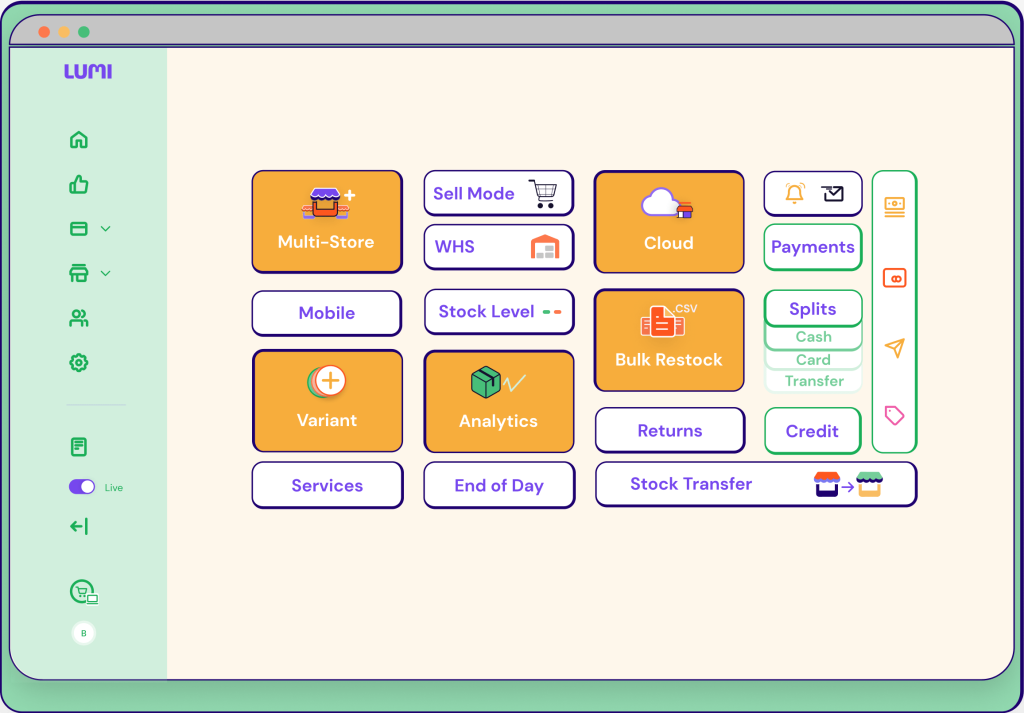1024x713 pixels.
Task: Open the settings gear in sidebar
Action: pos(79,363)
